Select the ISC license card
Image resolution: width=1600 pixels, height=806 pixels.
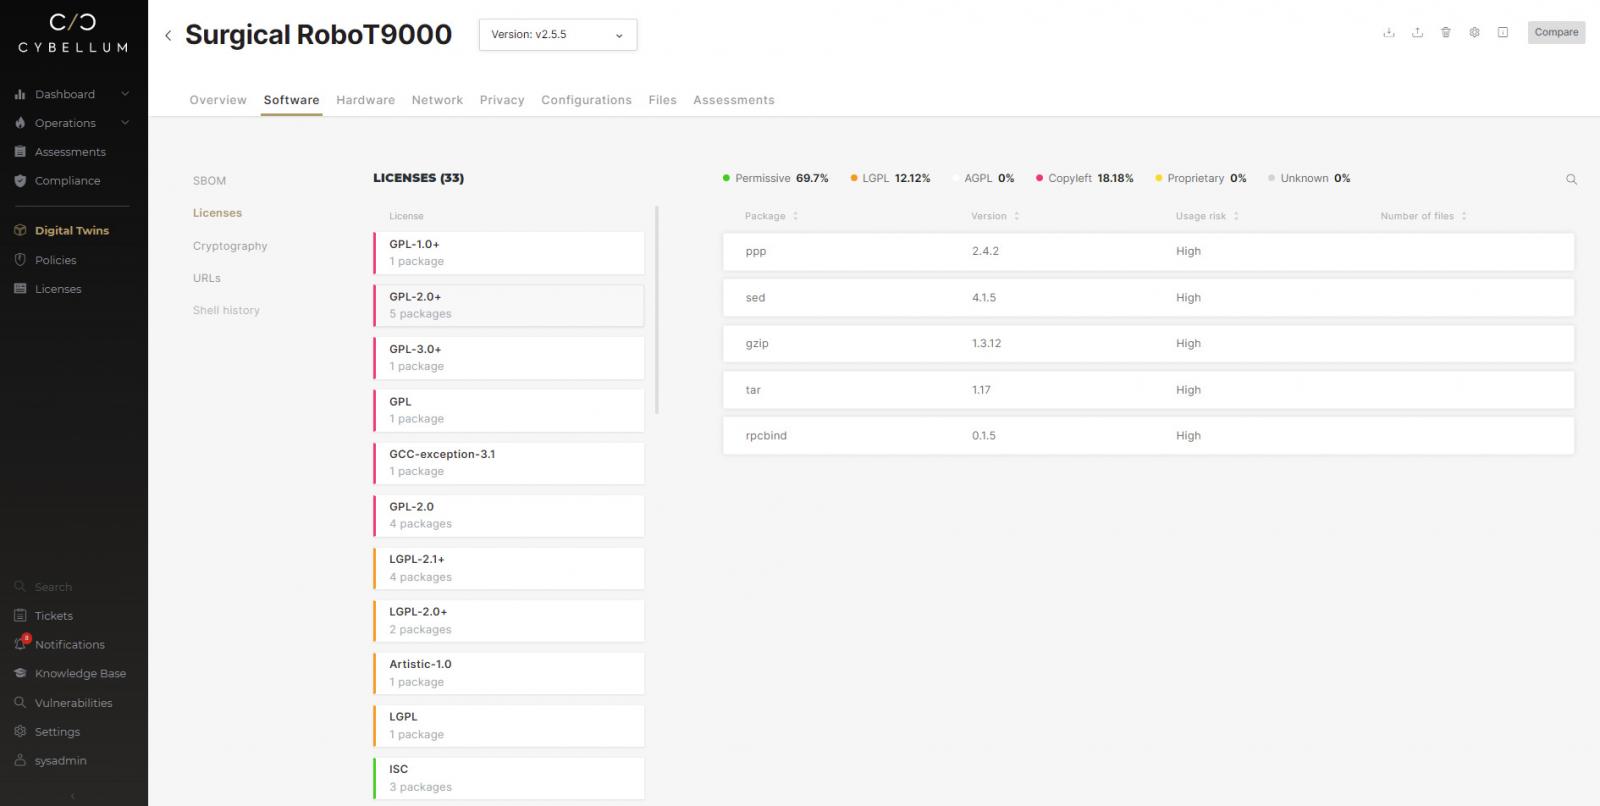(509, 778)
